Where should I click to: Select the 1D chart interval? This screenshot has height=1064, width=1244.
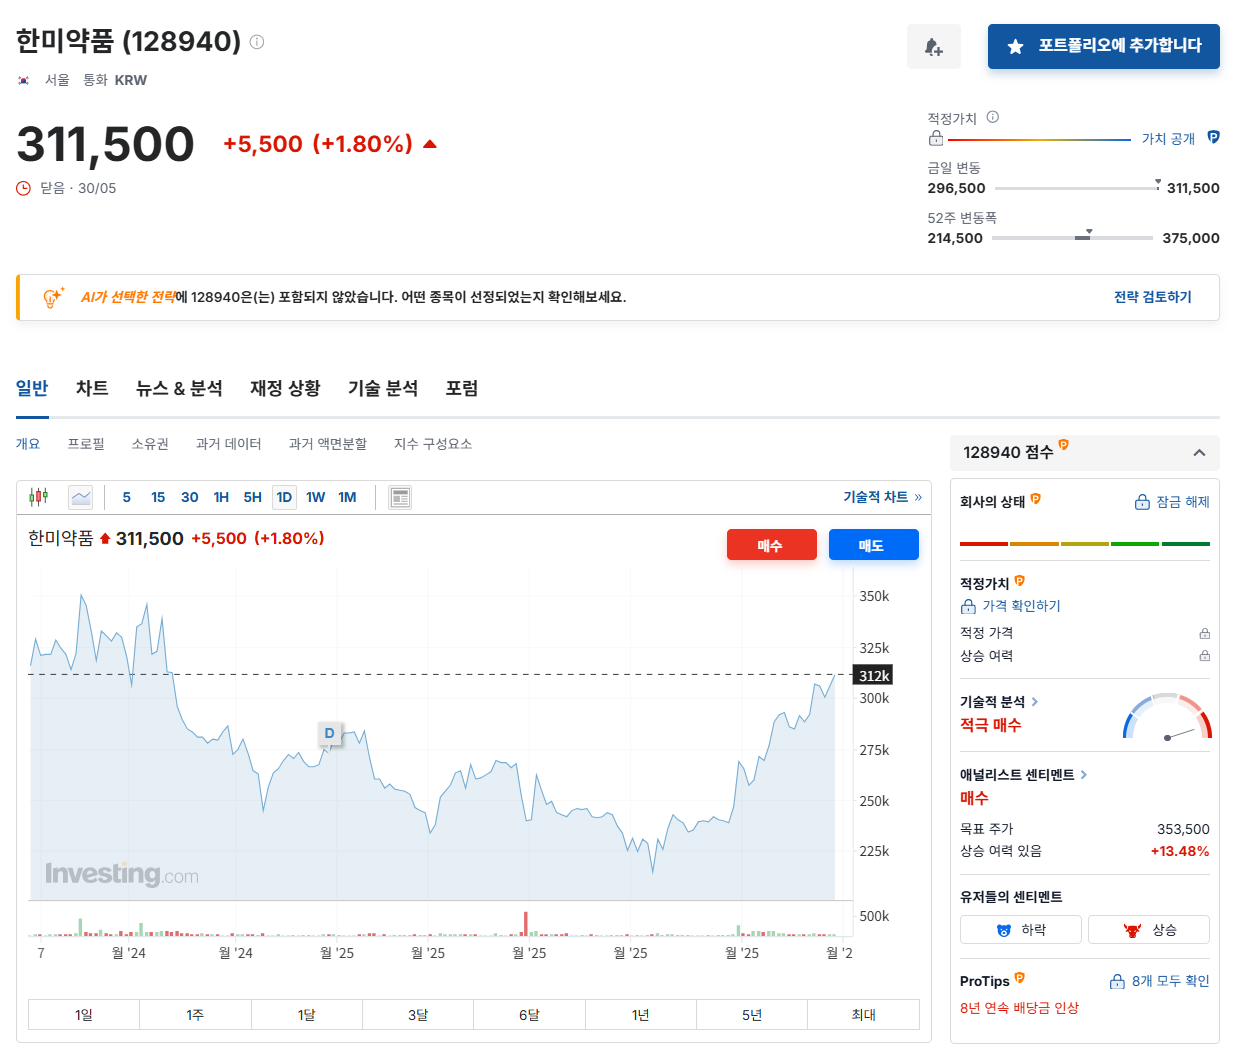point(284,497)
